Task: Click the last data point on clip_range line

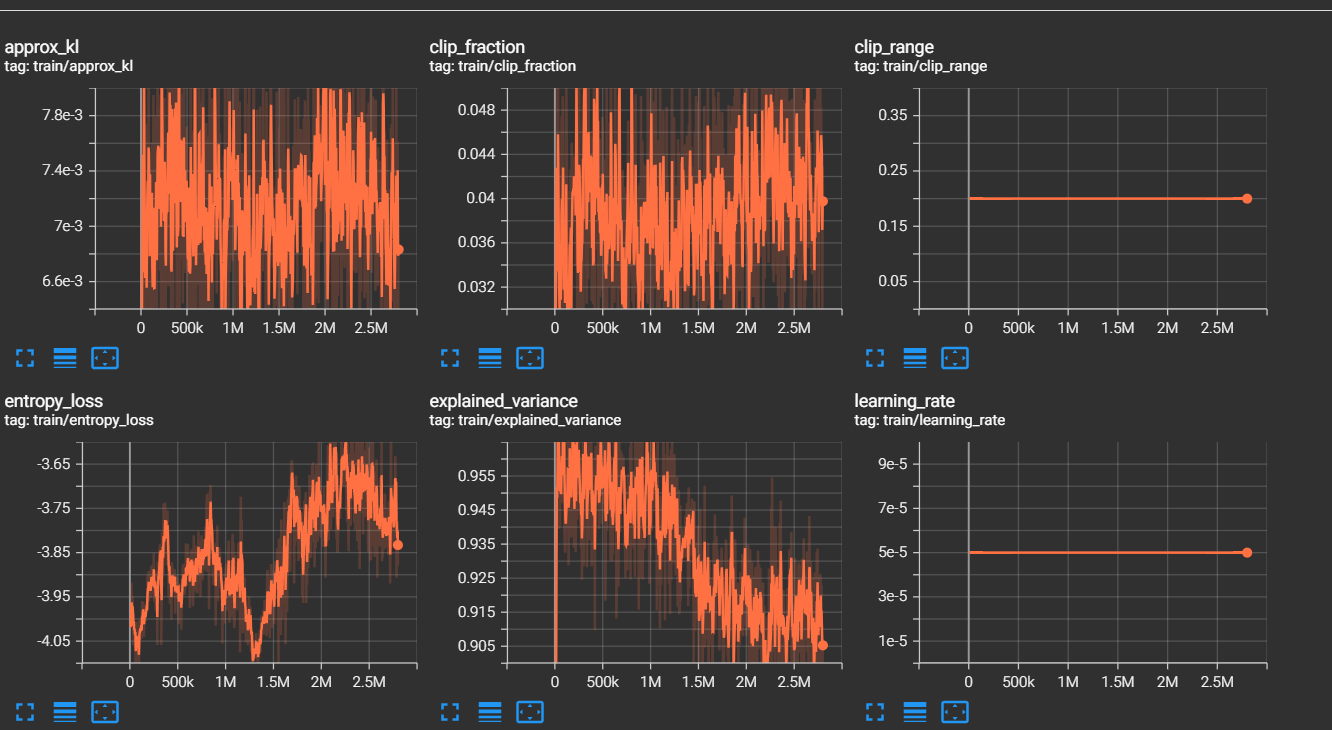Action: (x=1247, y=198)
